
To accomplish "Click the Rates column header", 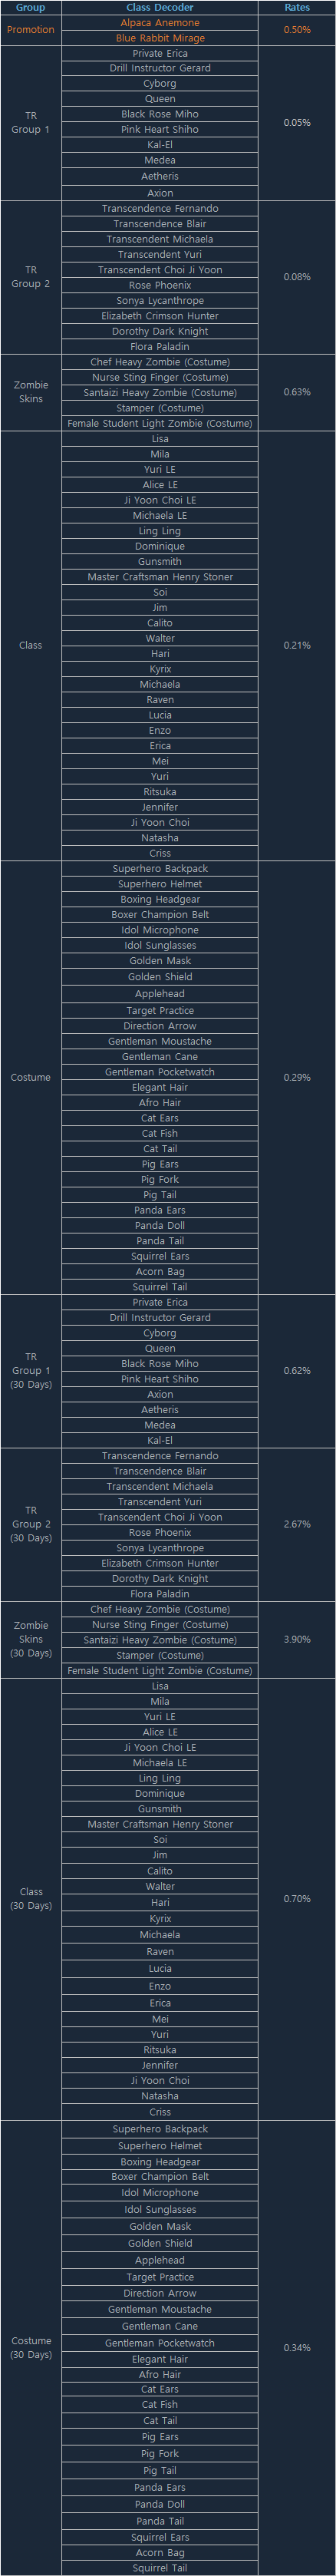I will click(x=297, y=7).
